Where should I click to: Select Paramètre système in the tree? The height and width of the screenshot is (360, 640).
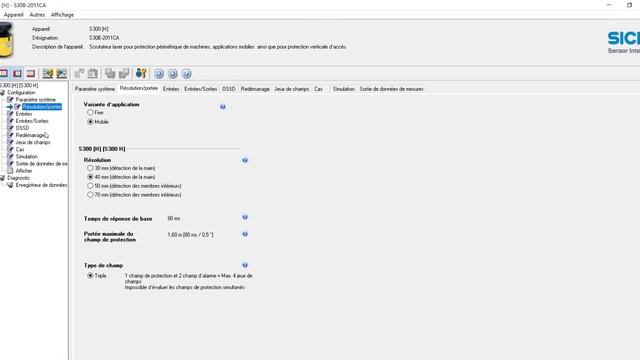(x=36, y=100)
